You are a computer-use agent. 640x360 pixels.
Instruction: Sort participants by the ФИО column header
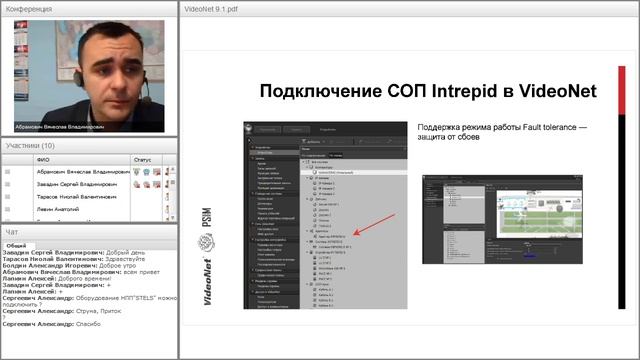[x=82, y=160]
